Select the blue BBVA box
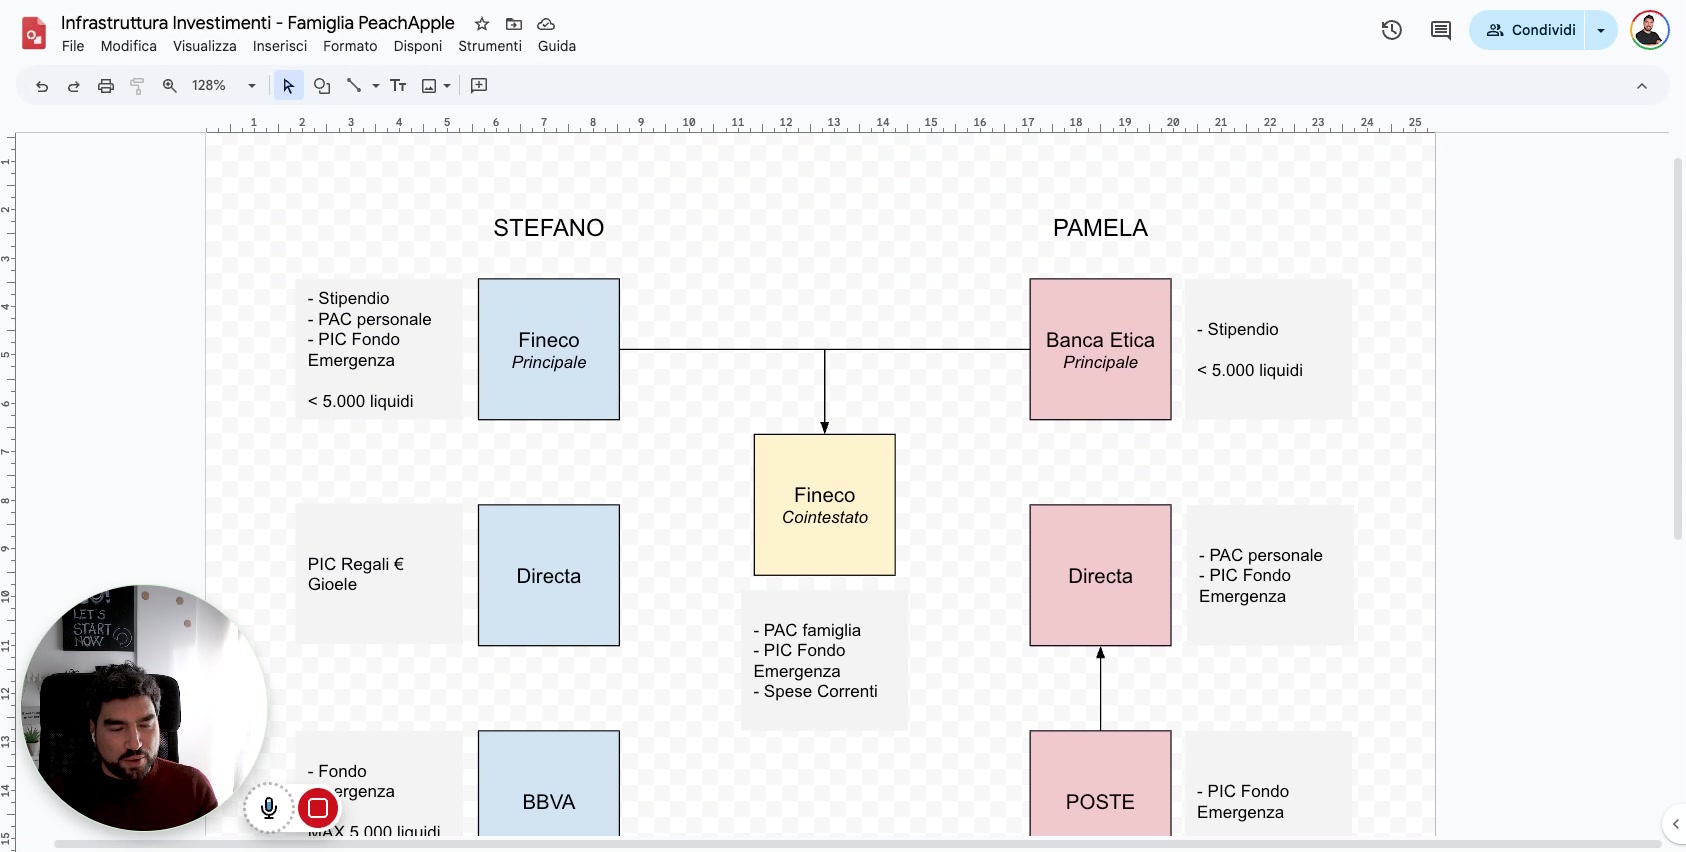Viewport: 1686px width, 852px height. pos(549,783)
